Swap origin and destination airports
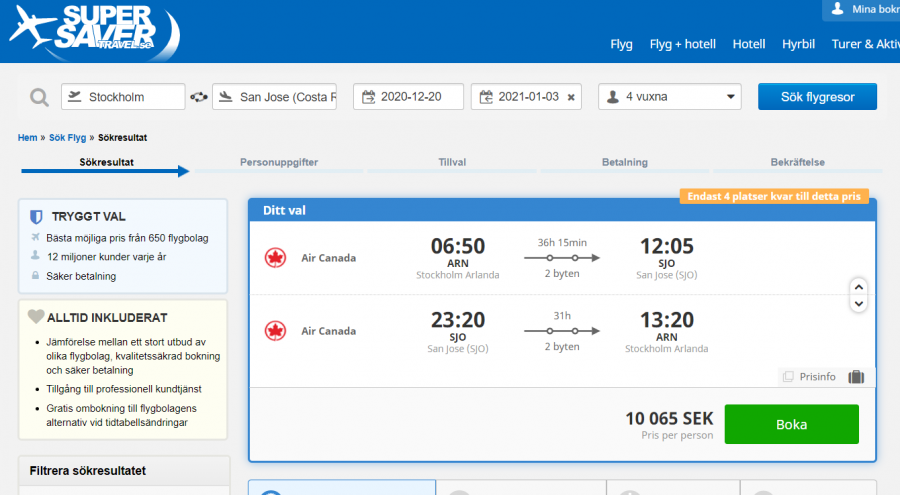This screenshot has height=495, width=900. click(x=199, y=97)
